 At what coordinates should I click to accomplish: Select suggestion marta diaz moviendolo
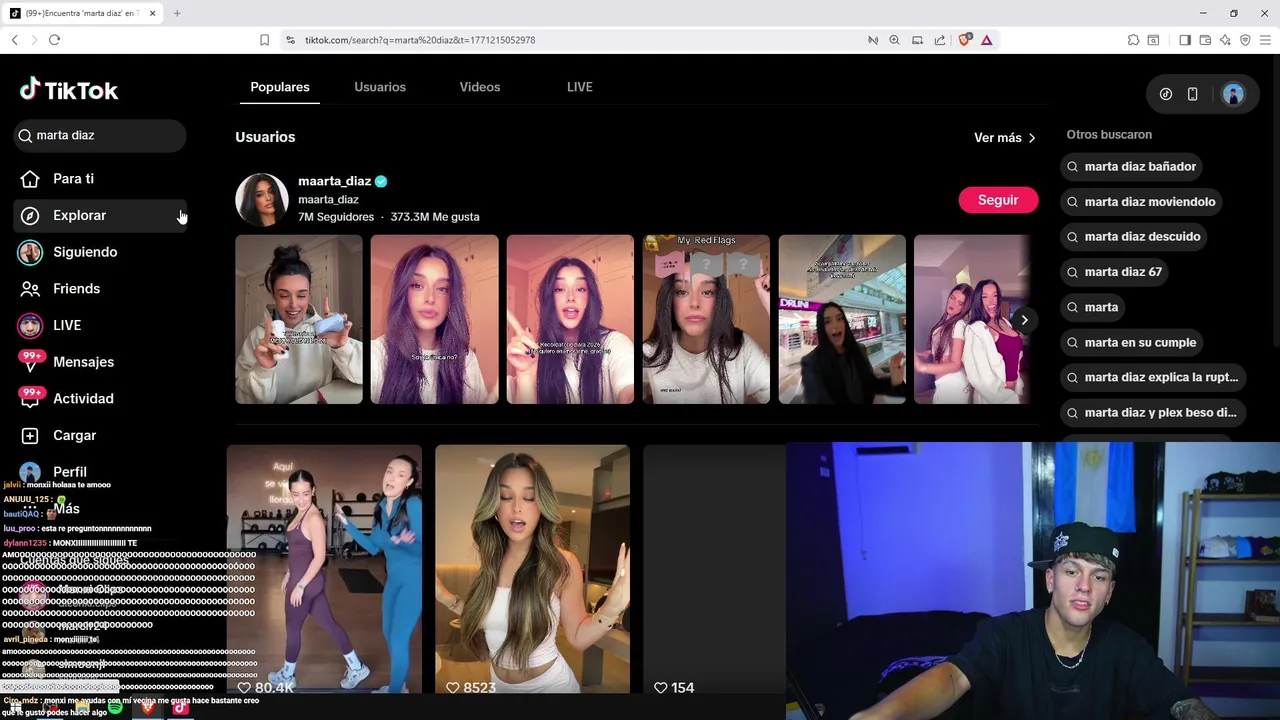(x=1142, y=202)
